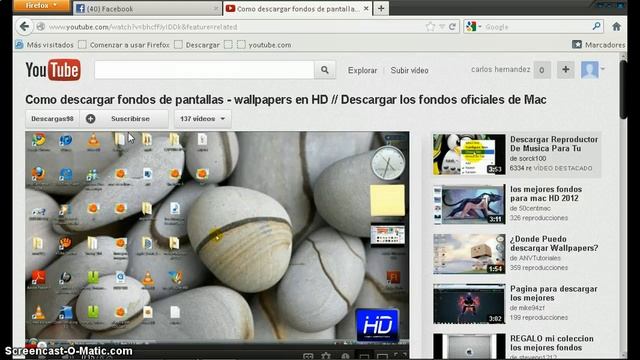Screen dimensions: 640x360
Task: Expand the account dropdown arrow beside avatar
Action: coord(603,69)
